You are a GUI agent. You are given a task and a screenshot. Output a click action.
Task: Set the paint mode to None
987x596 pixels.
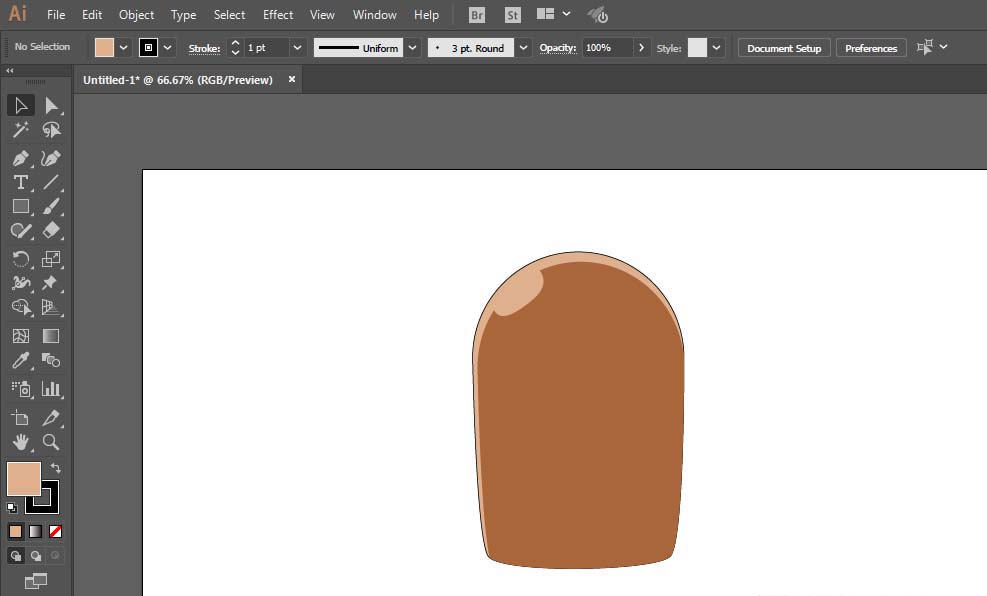(56, 531)
